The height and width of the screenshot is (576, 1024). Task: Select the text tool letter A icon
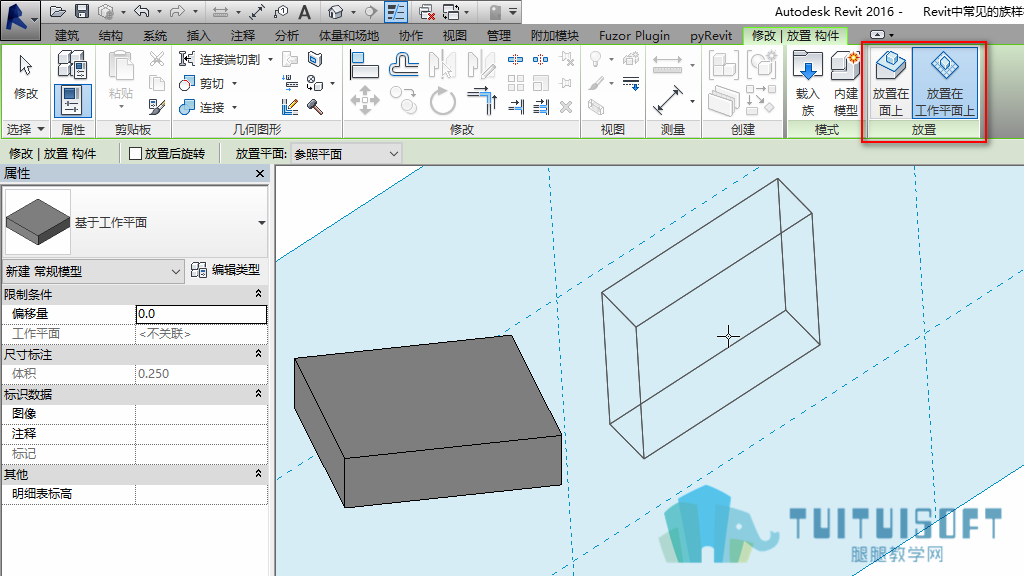304,12
